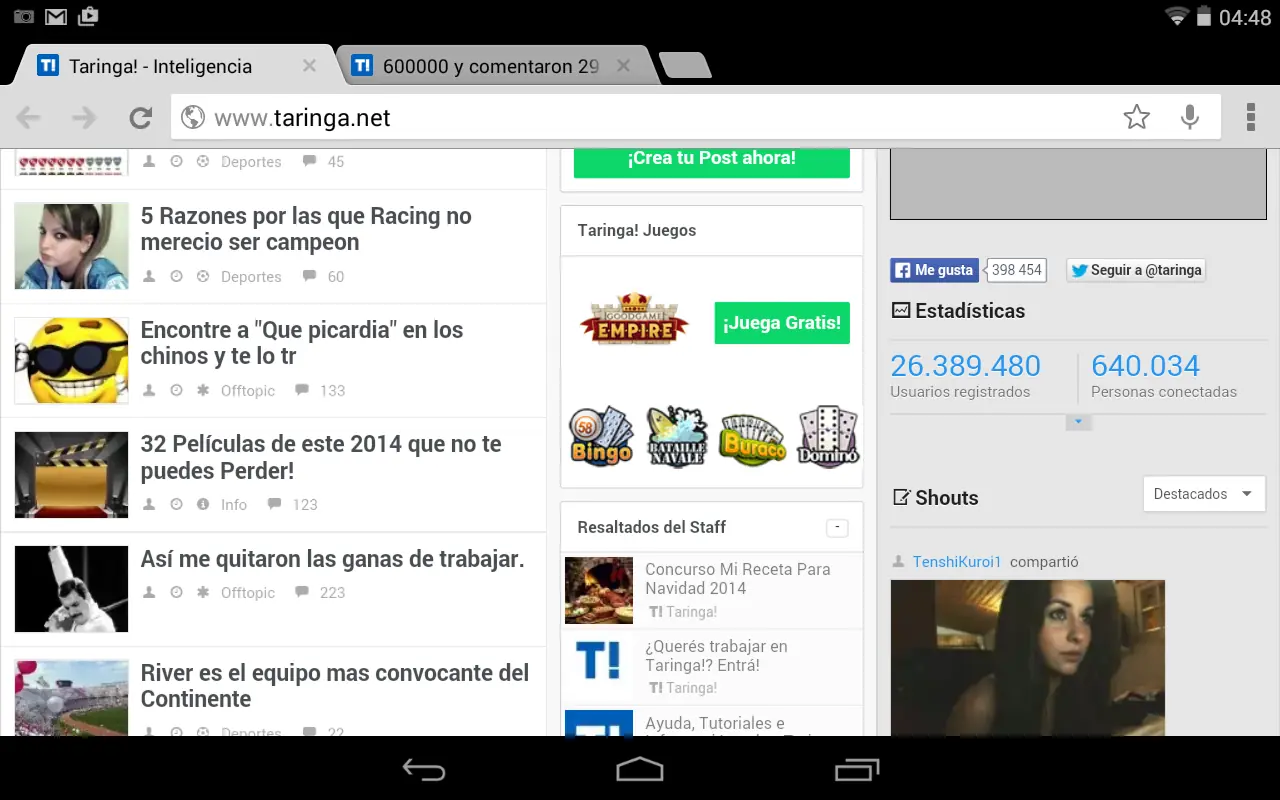This screenshot has width=1280, height=800.
Task: Click the '¡Juega Gratis!' button
Action: click(782, 323)
